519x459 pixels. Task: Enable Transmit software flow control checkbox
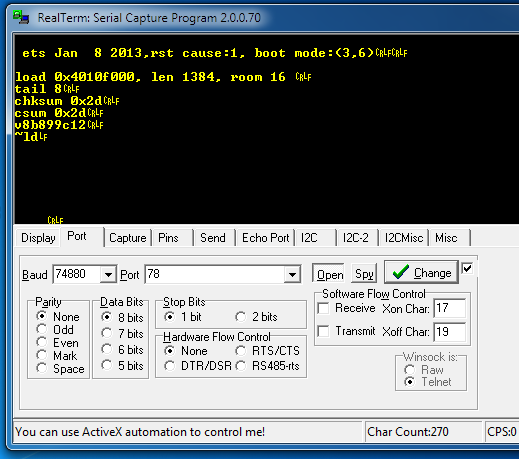point(323,331)
